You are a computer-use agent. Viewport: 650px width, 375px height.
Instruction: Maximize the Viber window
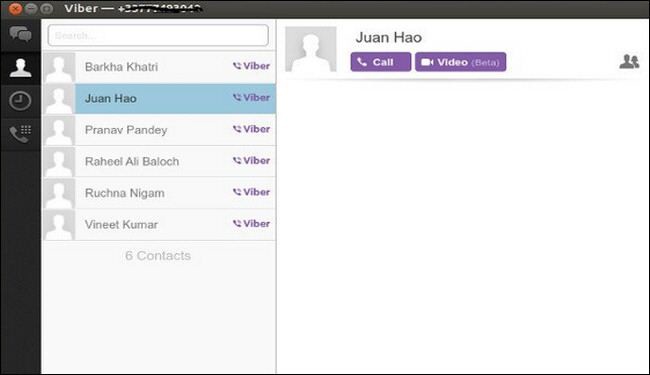[x=47, y=8]
